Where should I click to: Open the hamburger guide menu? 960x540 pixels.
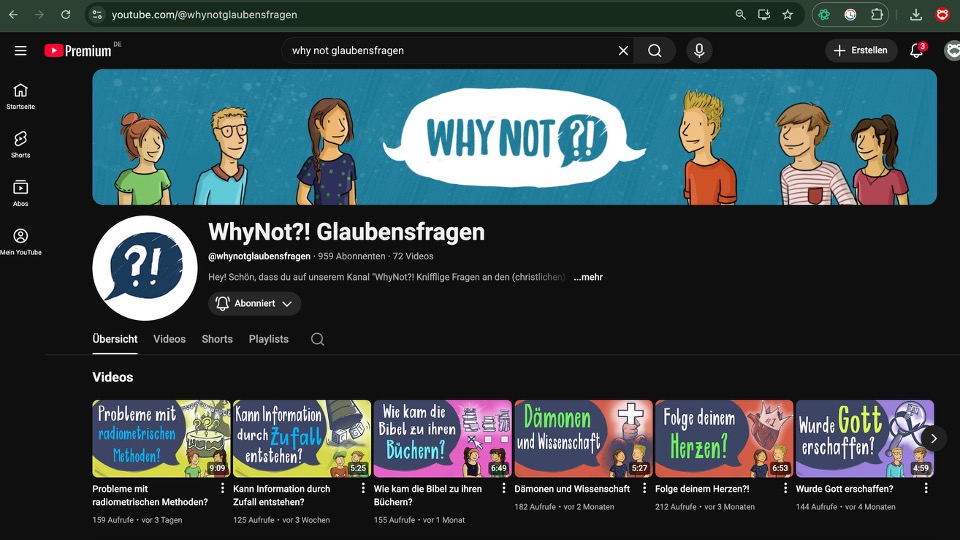point(20,51)
